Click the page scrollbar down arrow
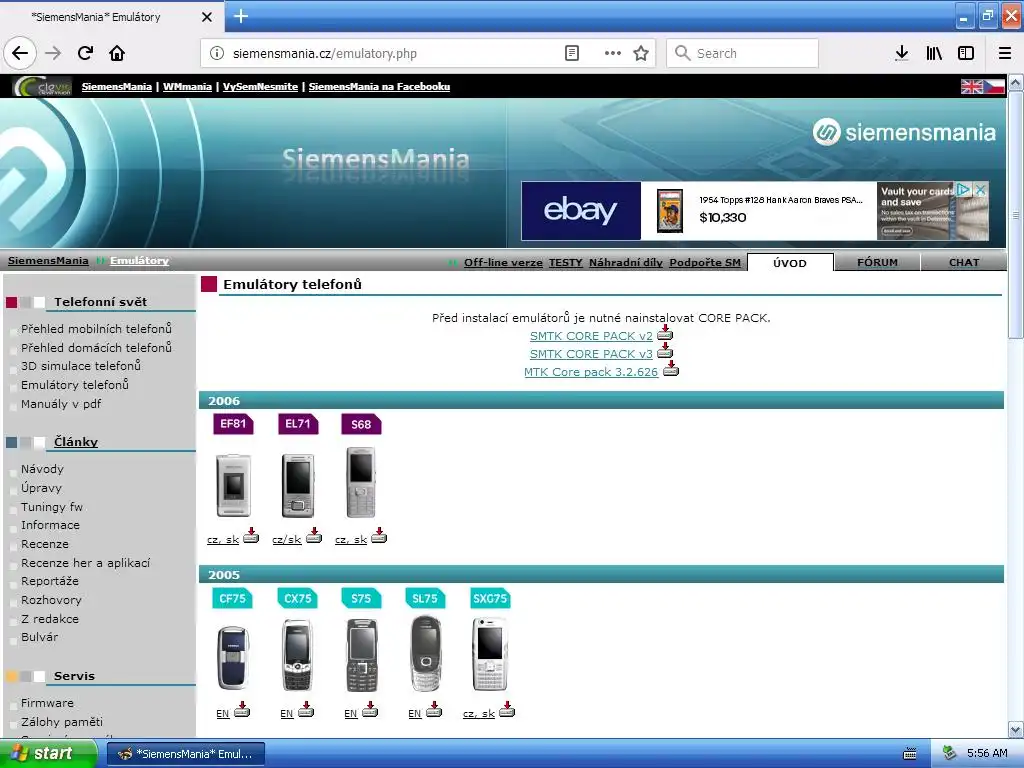The image size is (1024, 768). pyautogui.click(x=1016, y=729)
